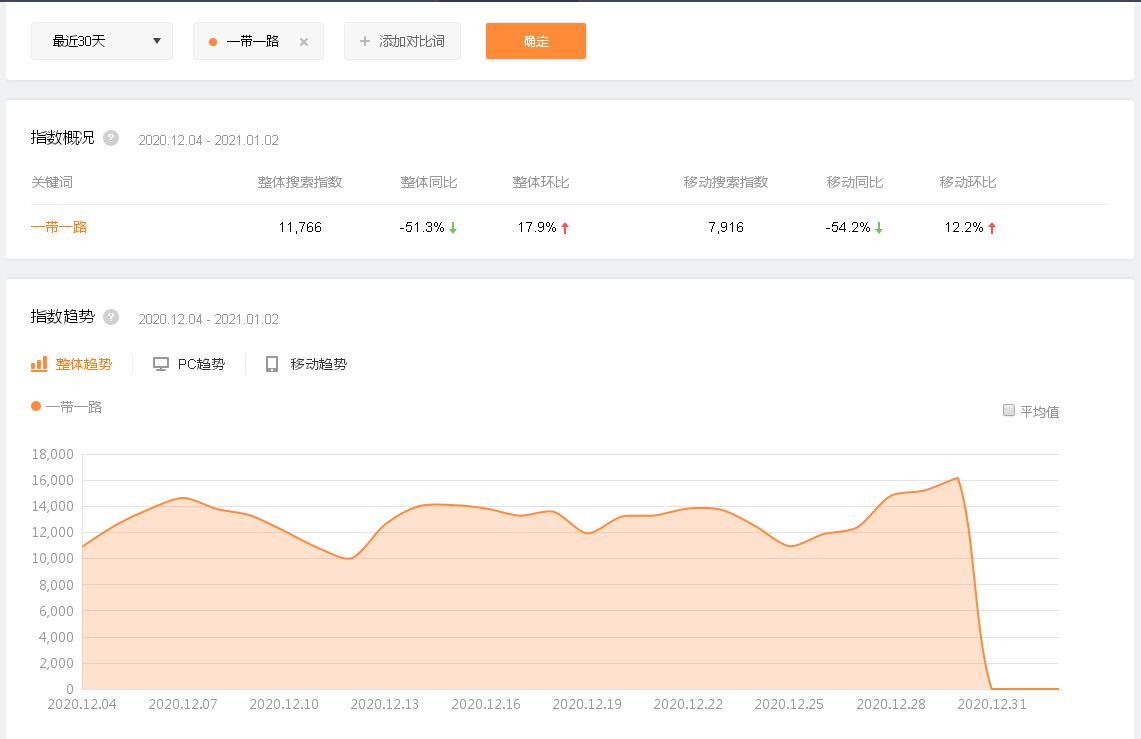Switch to the PC趋势 tab

tap(201, 364)
